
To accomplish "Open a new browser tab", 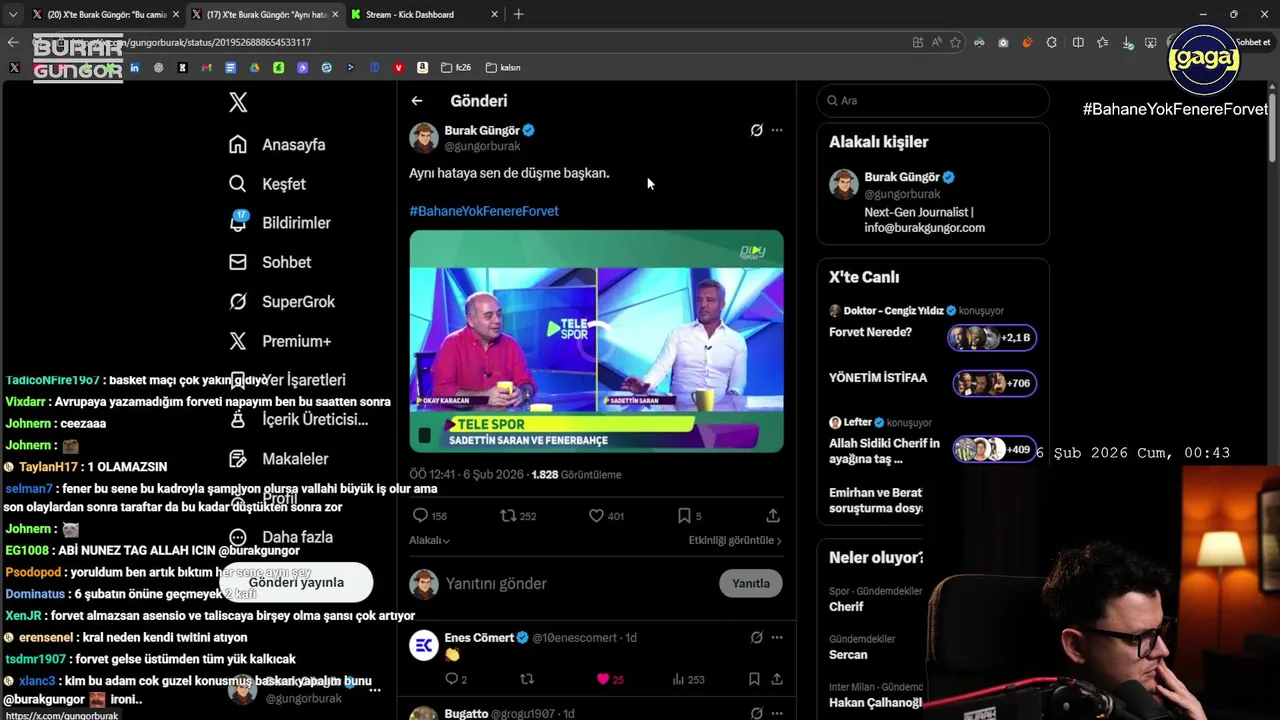I will click(x=518, y=14).
